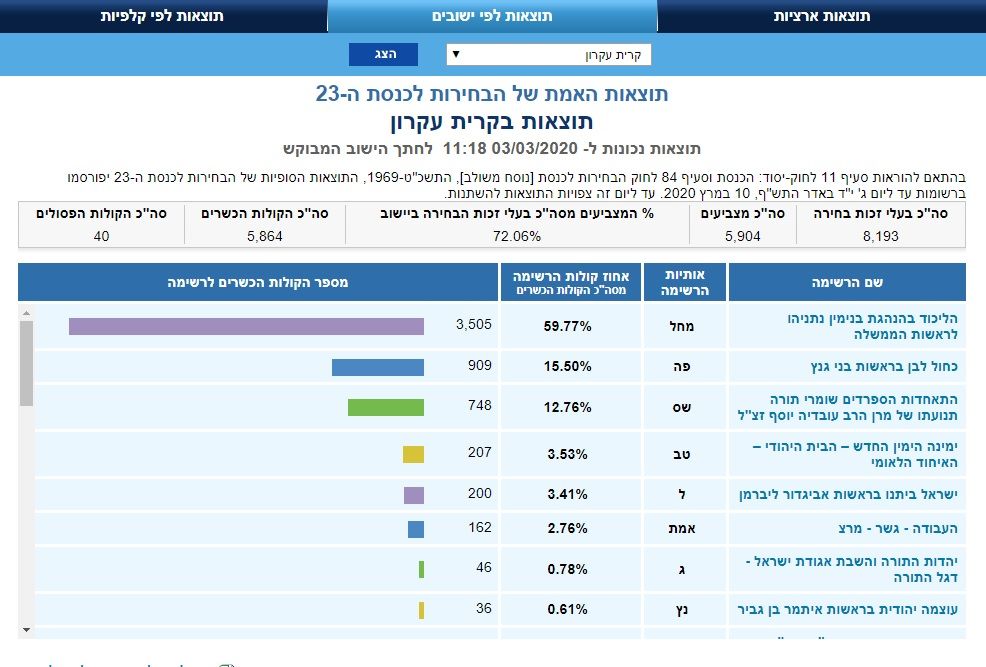Click the yellow bar for 207 votes
Image resolution: width=986 pixels, height=667 pixels.
(x=413, y=454)
